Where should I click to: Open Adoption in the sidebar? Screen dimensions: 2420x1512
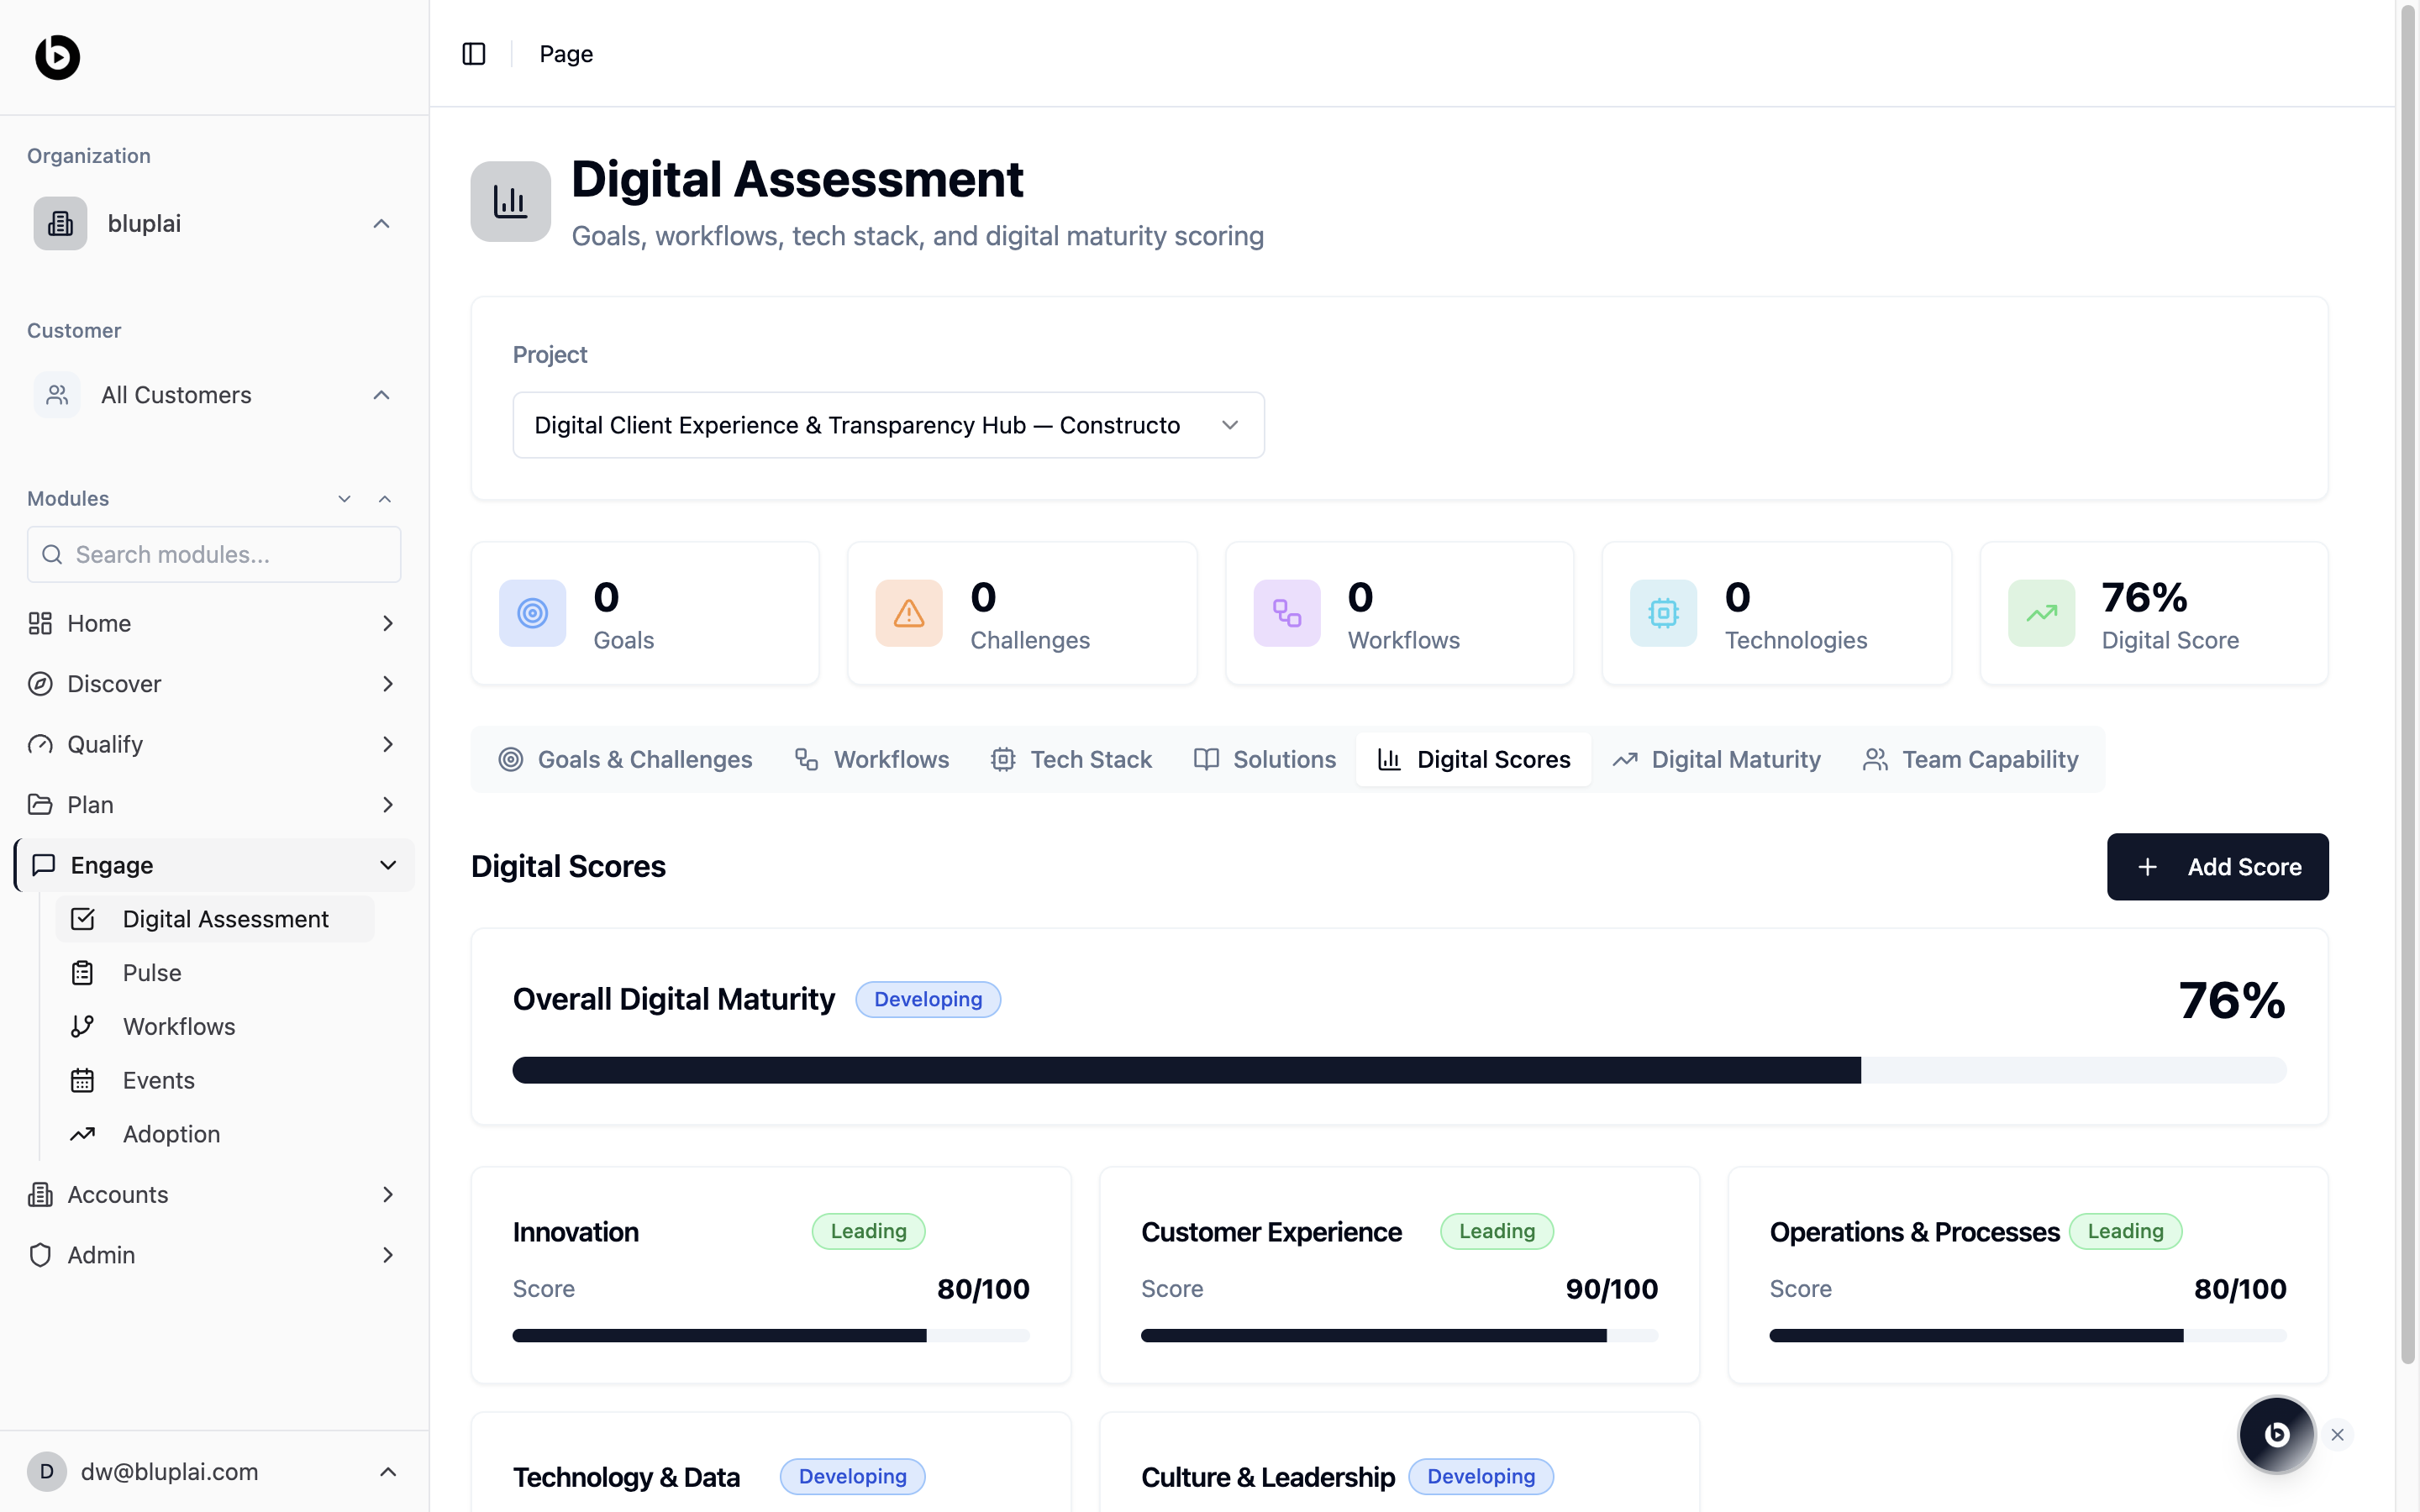(171, 1134)
